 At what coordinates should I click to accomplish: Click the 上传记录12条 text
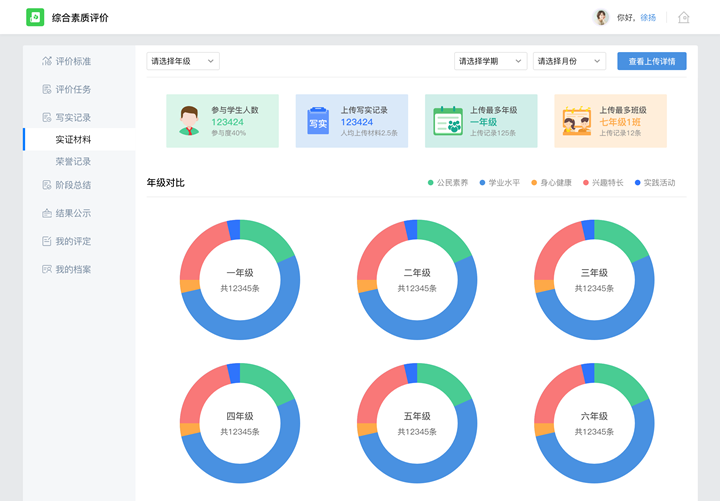pos(620,133)
